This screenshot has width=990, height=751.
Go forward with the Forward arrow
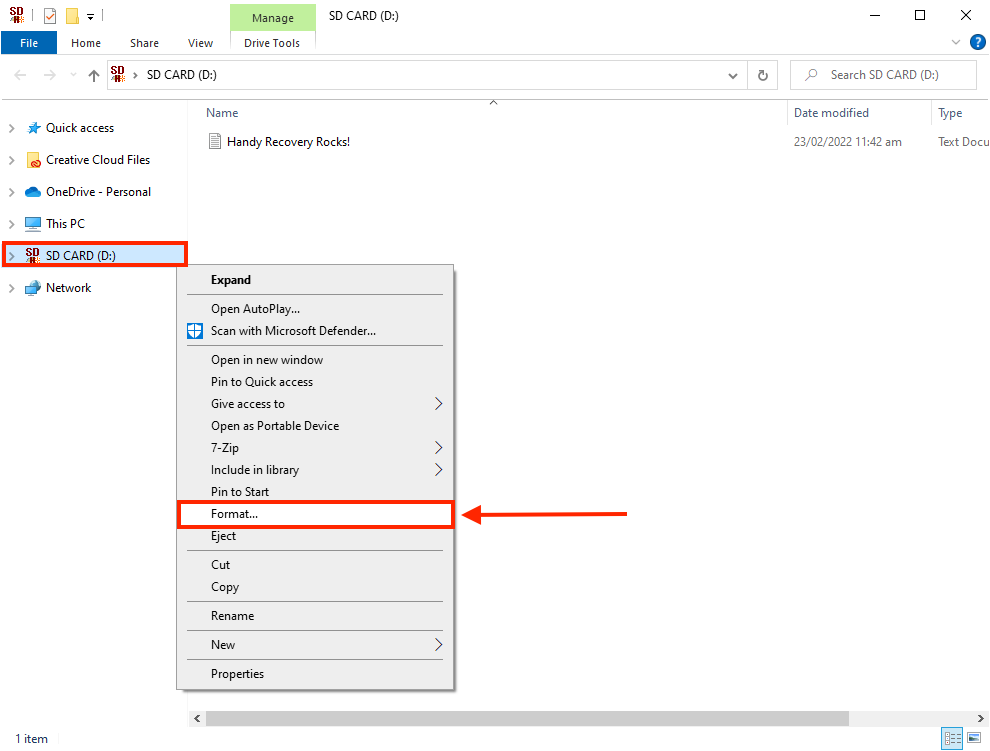[49, 75]
